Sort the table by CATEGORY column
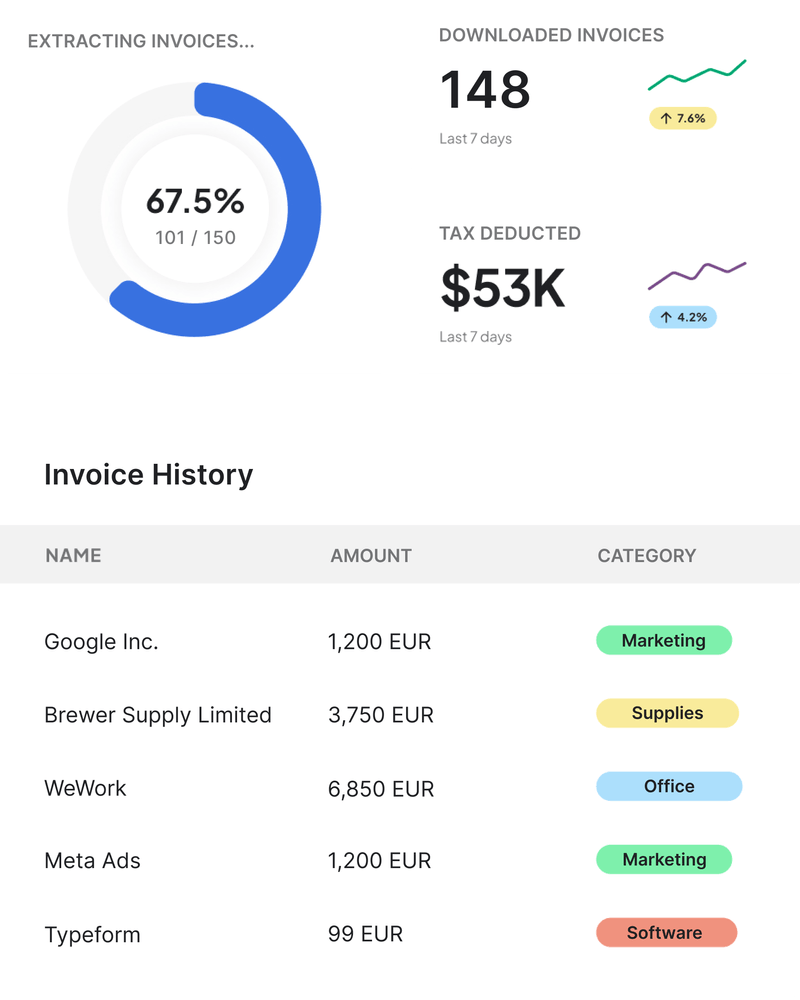 click(x=647, y=555)
